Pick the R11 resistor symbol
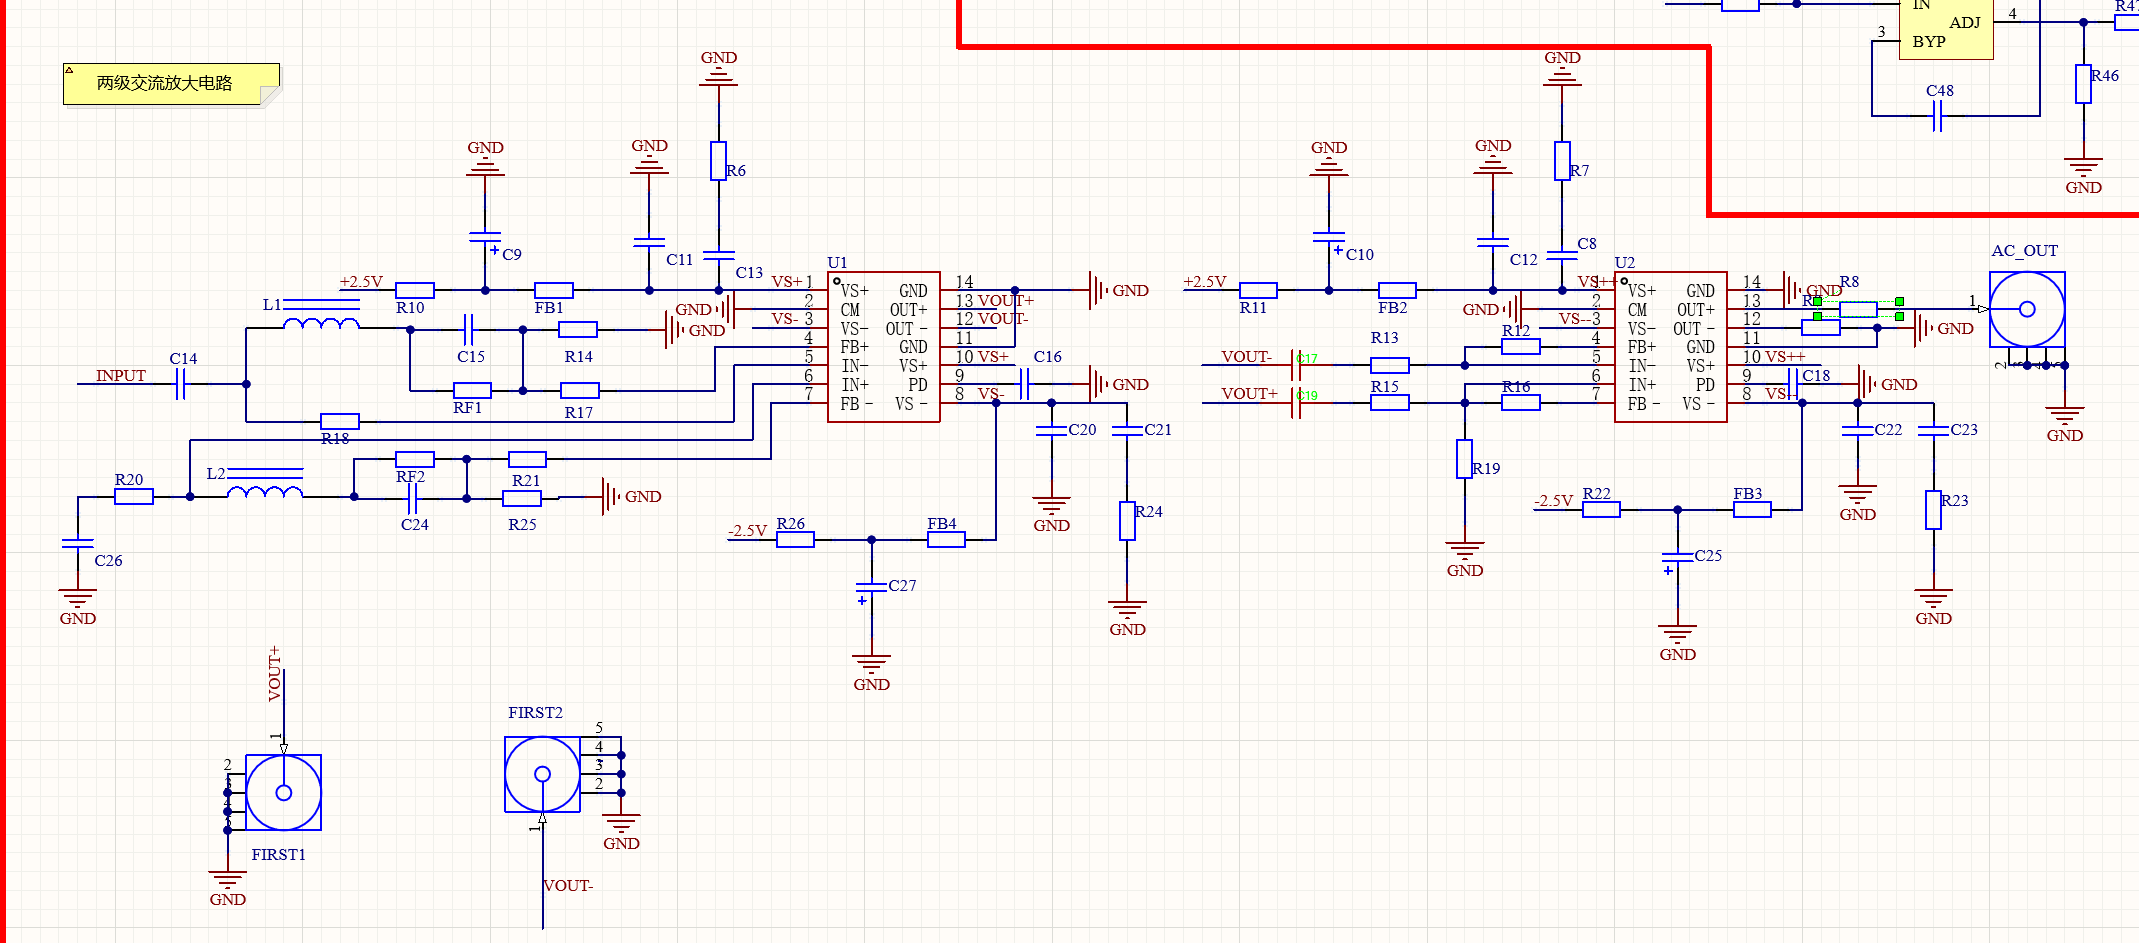This screenshot has height=943, width=2139. (1258, 290)
